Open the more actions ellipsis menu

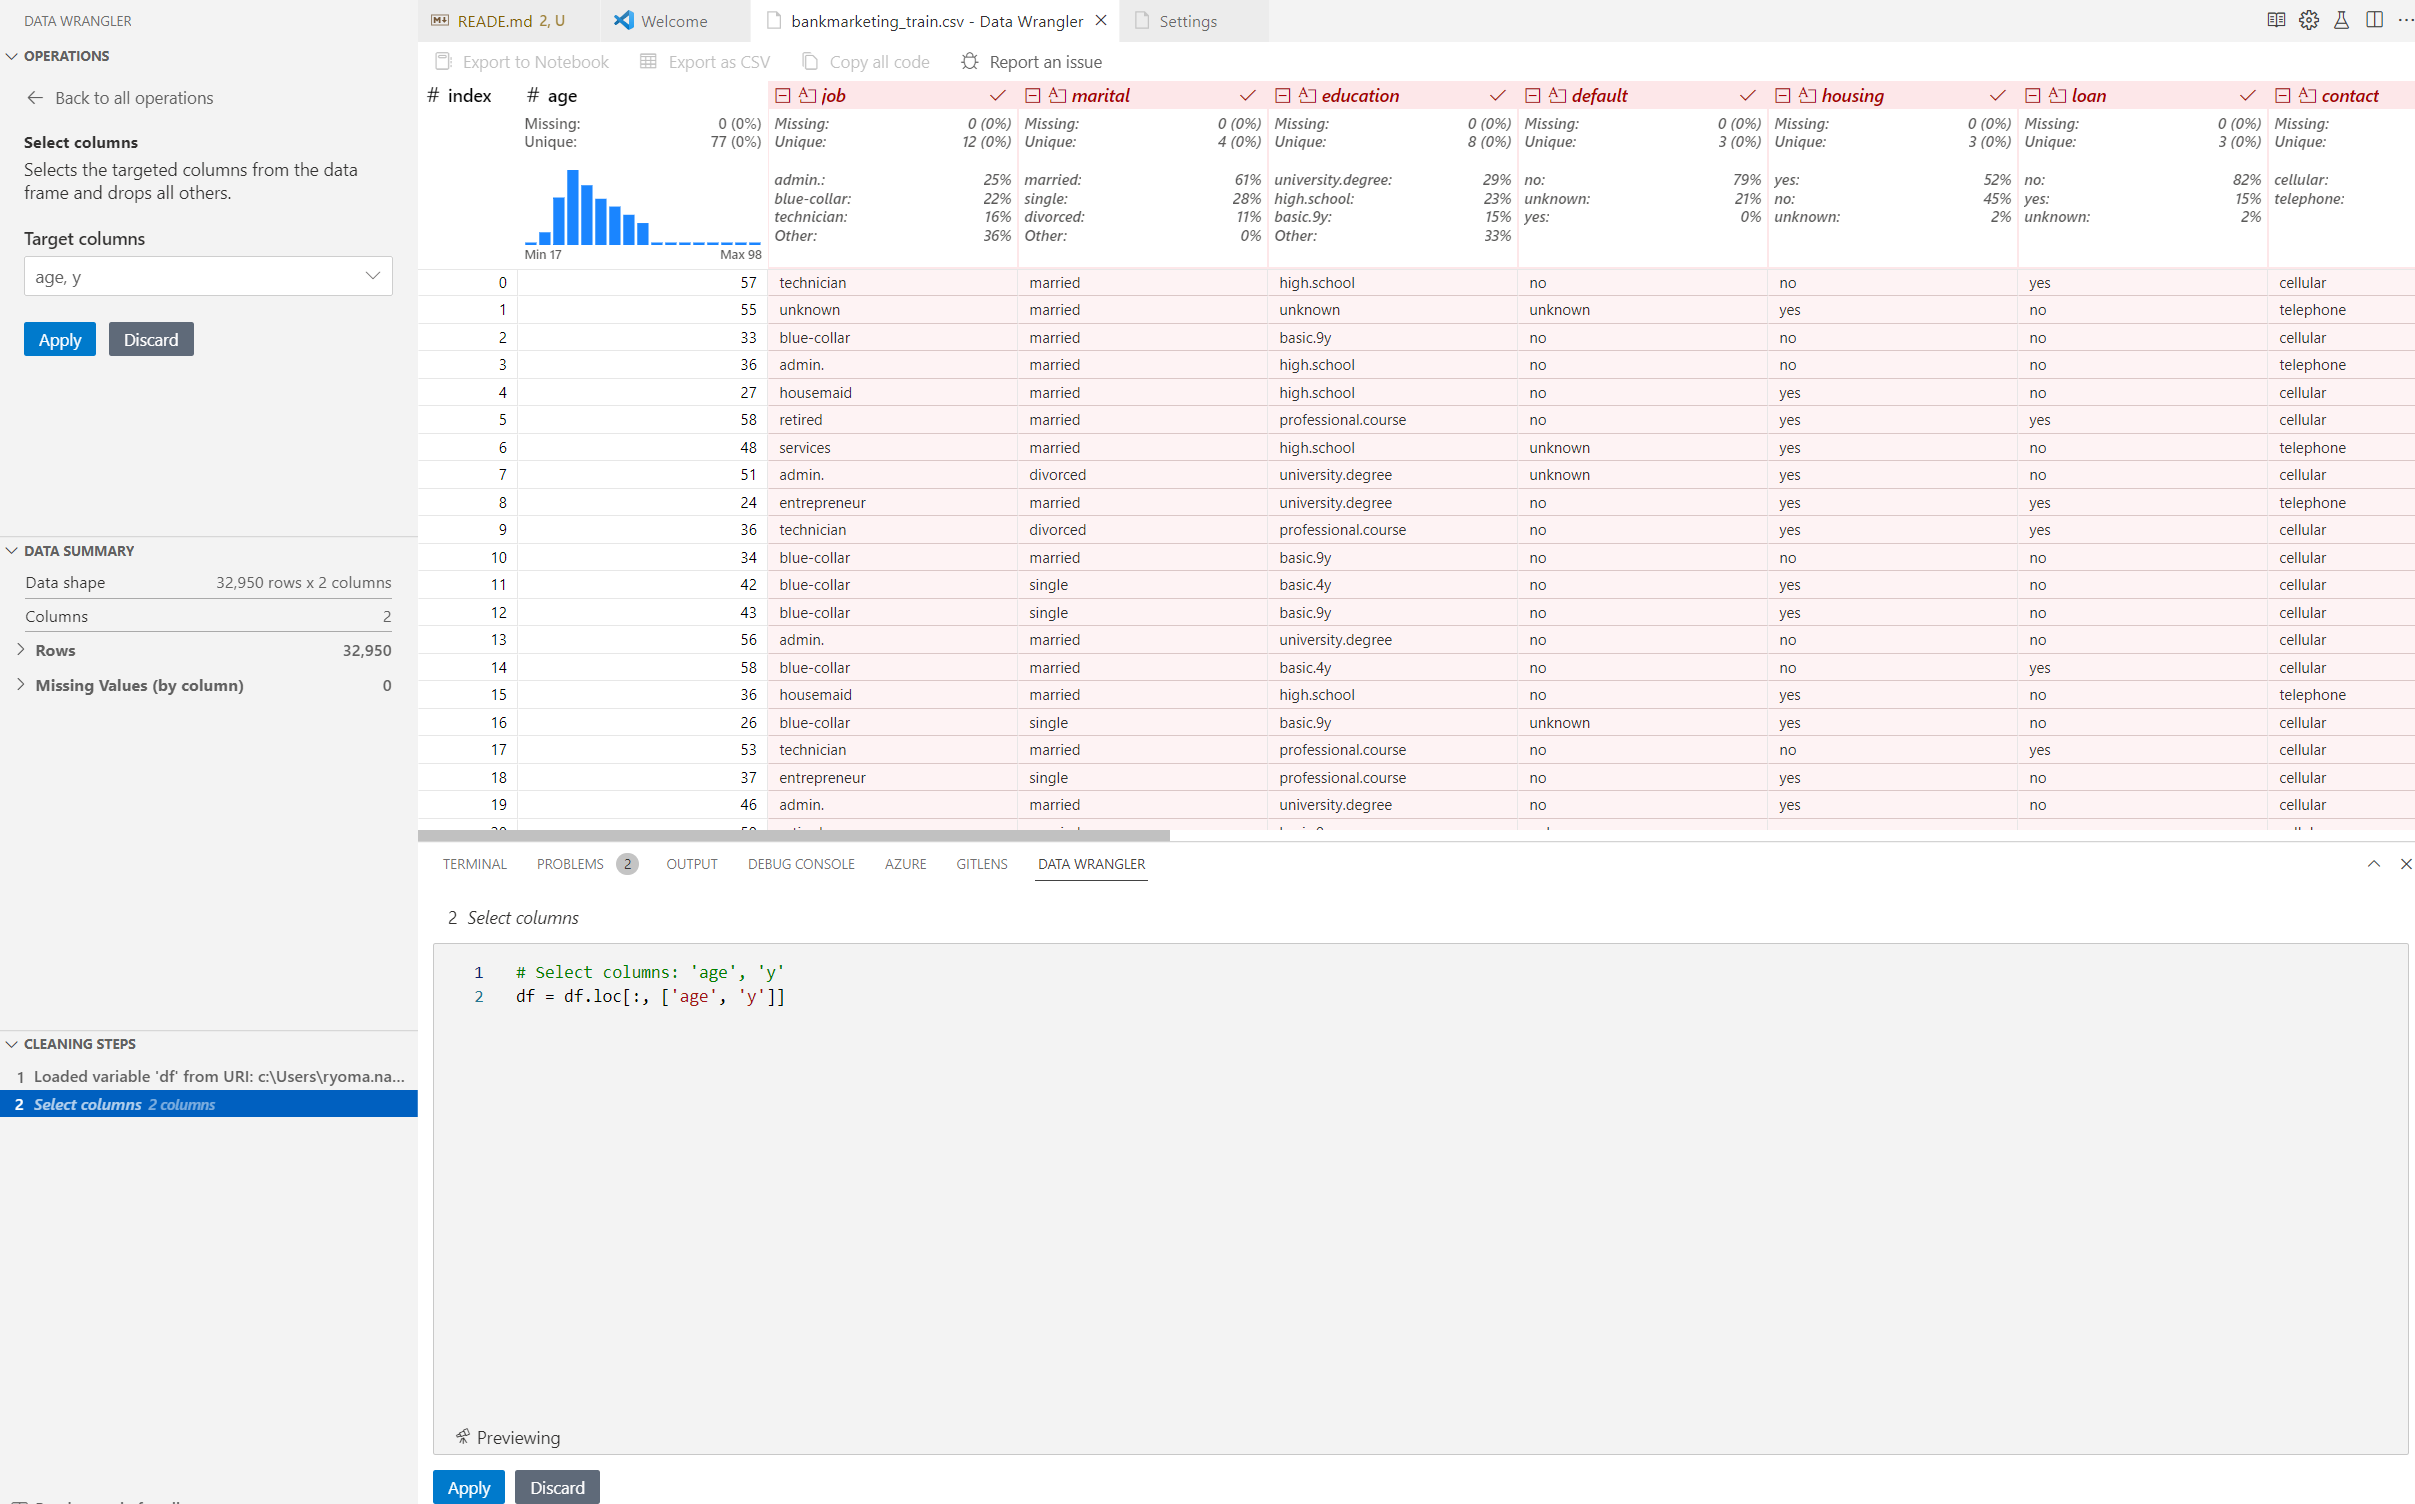click(2407, 20)
